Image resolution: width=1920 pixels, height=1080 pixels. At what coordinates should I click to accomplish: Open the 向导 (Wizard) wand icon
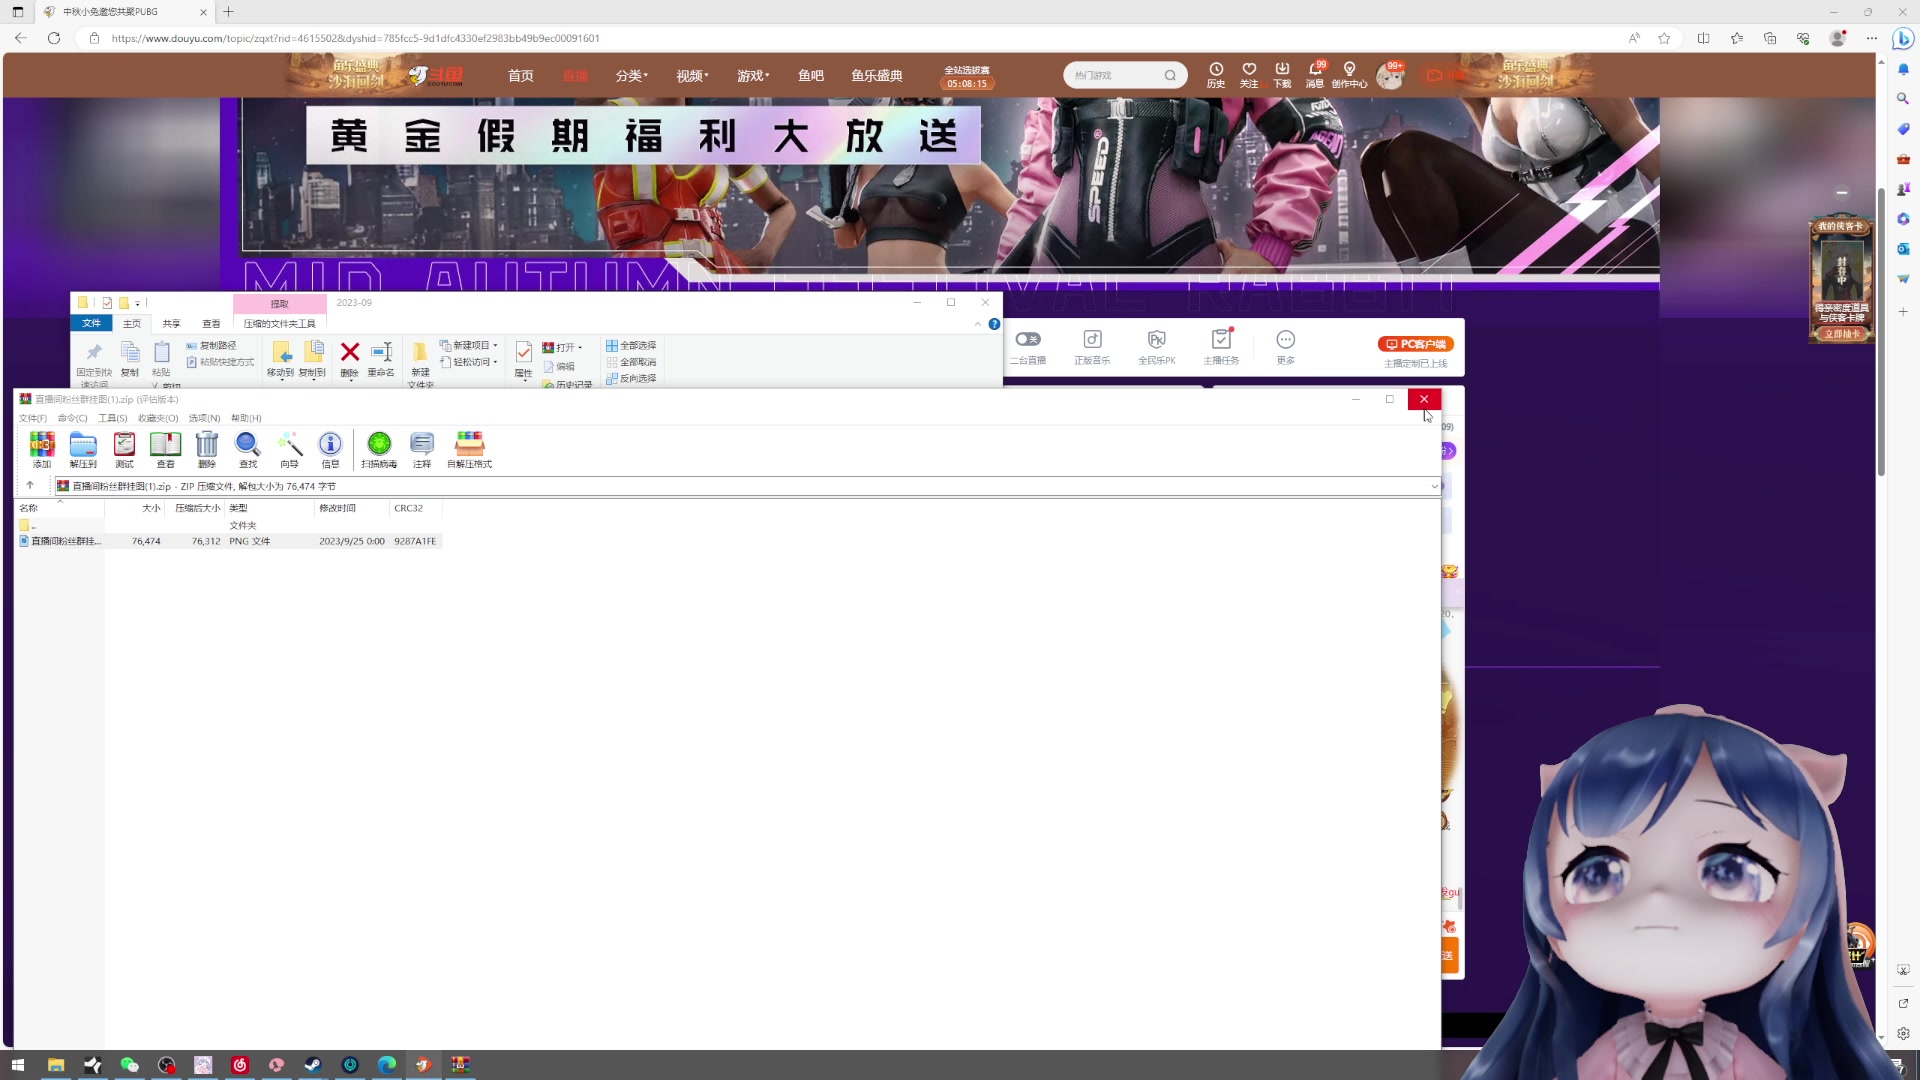(289, 449)
